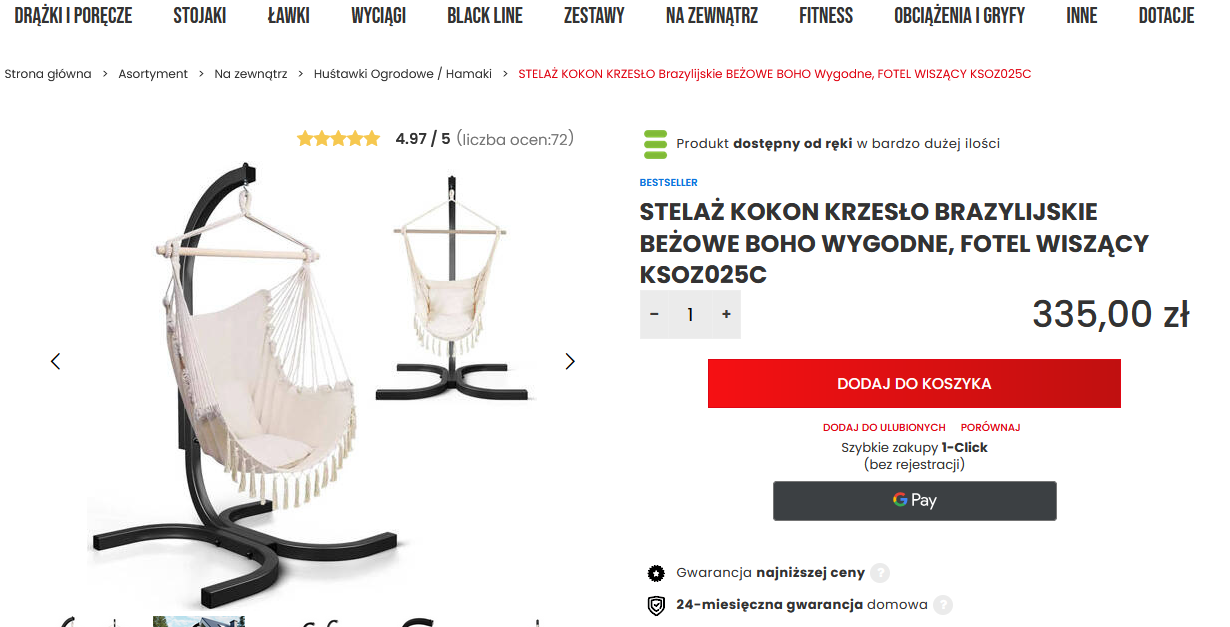The image size is (1230, 627).
Task: Click the warranty shield icon
Action: tap(656, 605)
